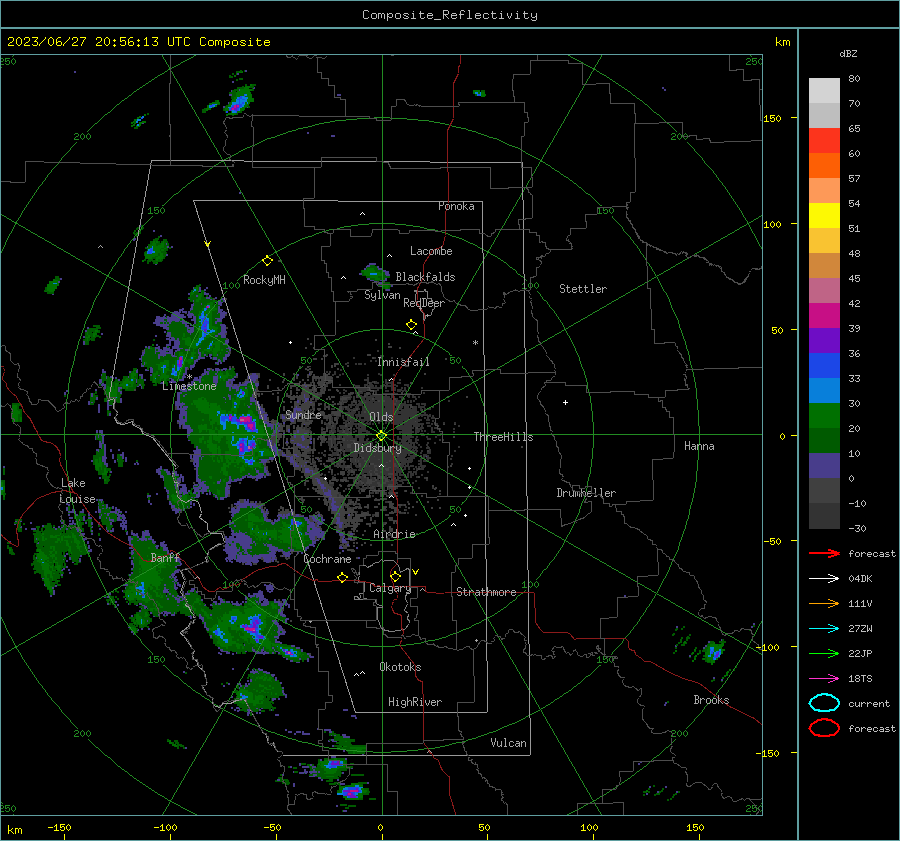Screen dimensions: 900x841
Task: Click the Vulcan label
Action: point(508,743)
